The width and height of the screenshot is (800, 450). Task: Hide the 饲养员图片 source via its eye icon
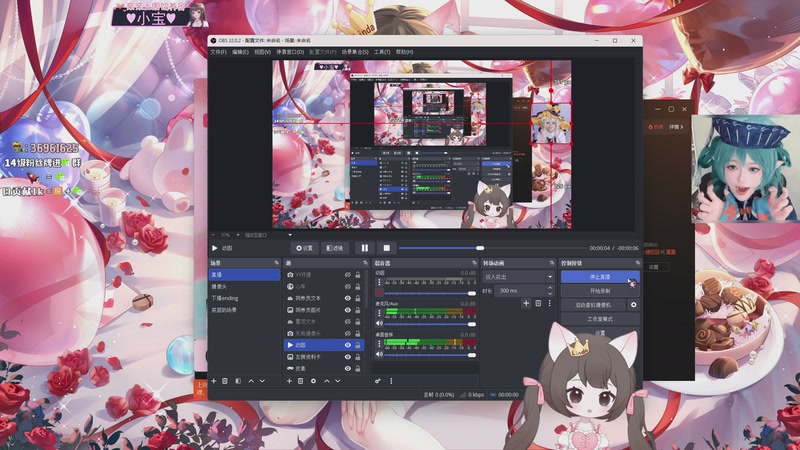point(347,310)
